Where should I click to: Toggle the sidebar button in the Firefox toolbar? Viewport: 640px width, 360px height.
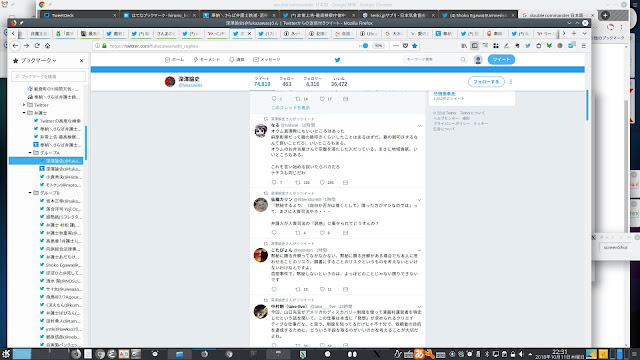pos(475,46)
